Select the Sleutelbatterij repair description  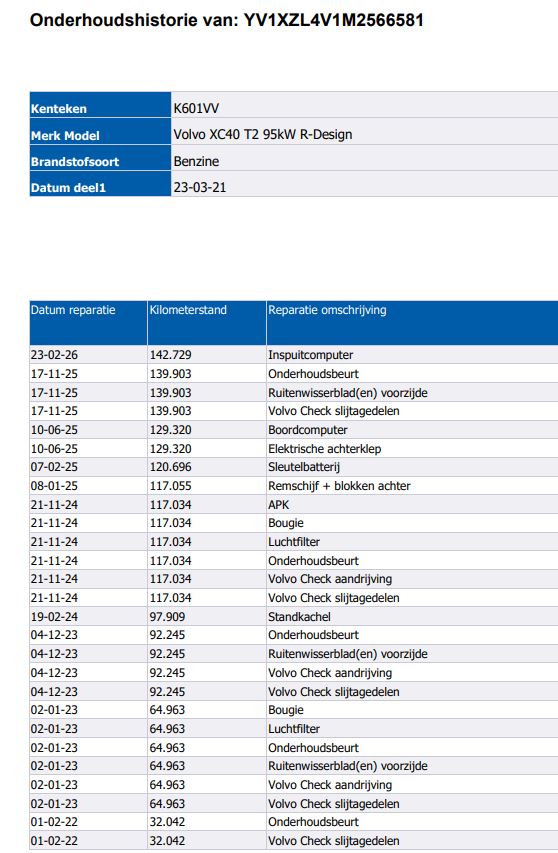[303, 467]
